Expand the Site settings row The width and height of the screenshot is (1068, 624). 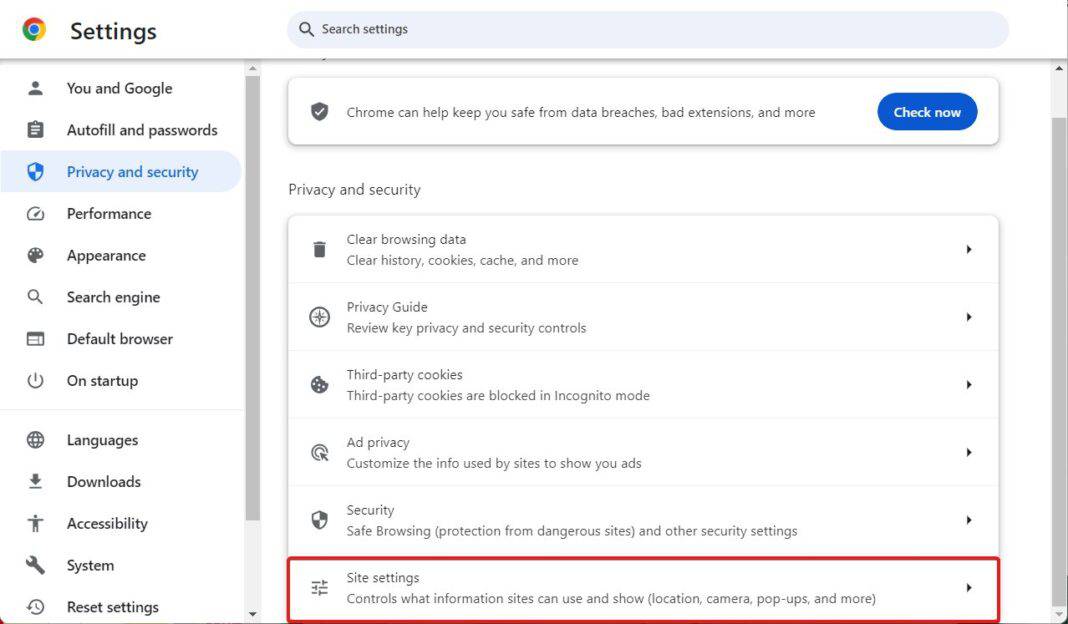click(640, 587)
